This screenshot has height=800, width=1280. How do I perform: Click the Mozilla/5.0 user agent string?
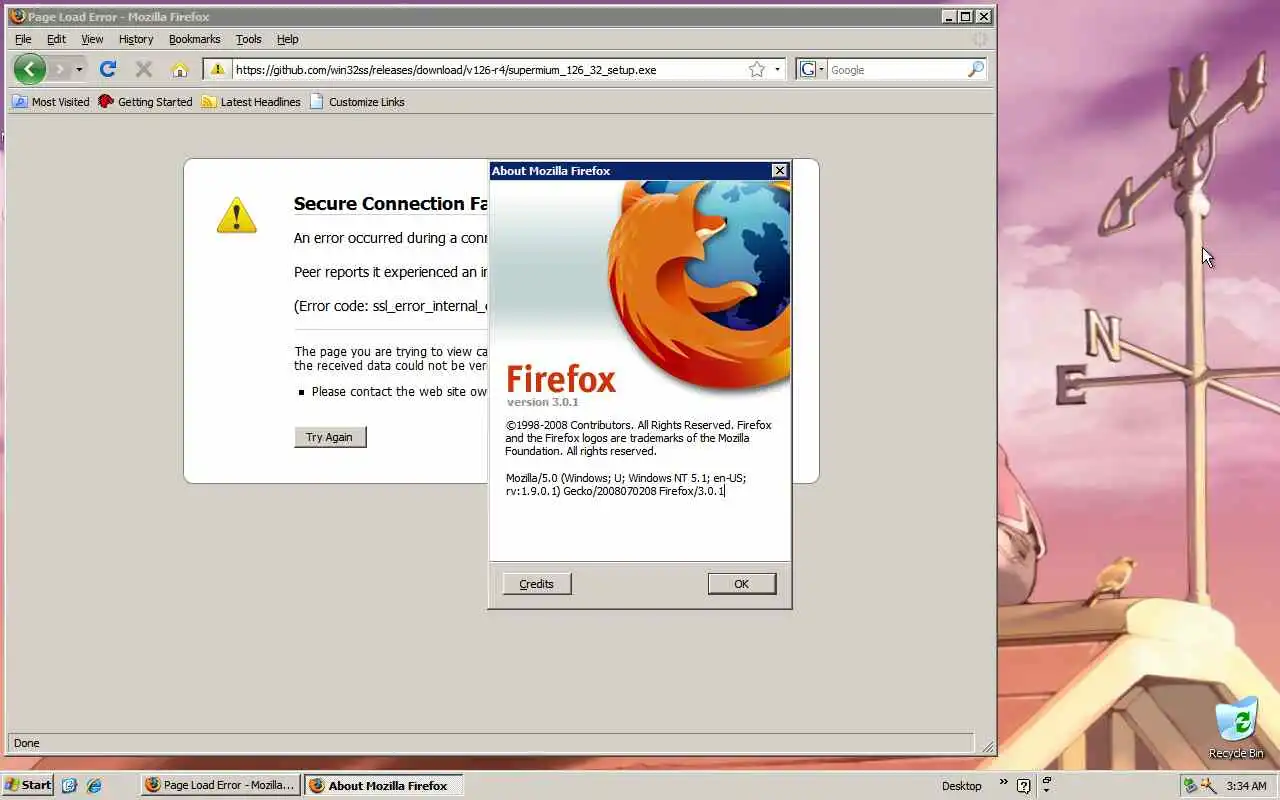[x=626, y=485]
